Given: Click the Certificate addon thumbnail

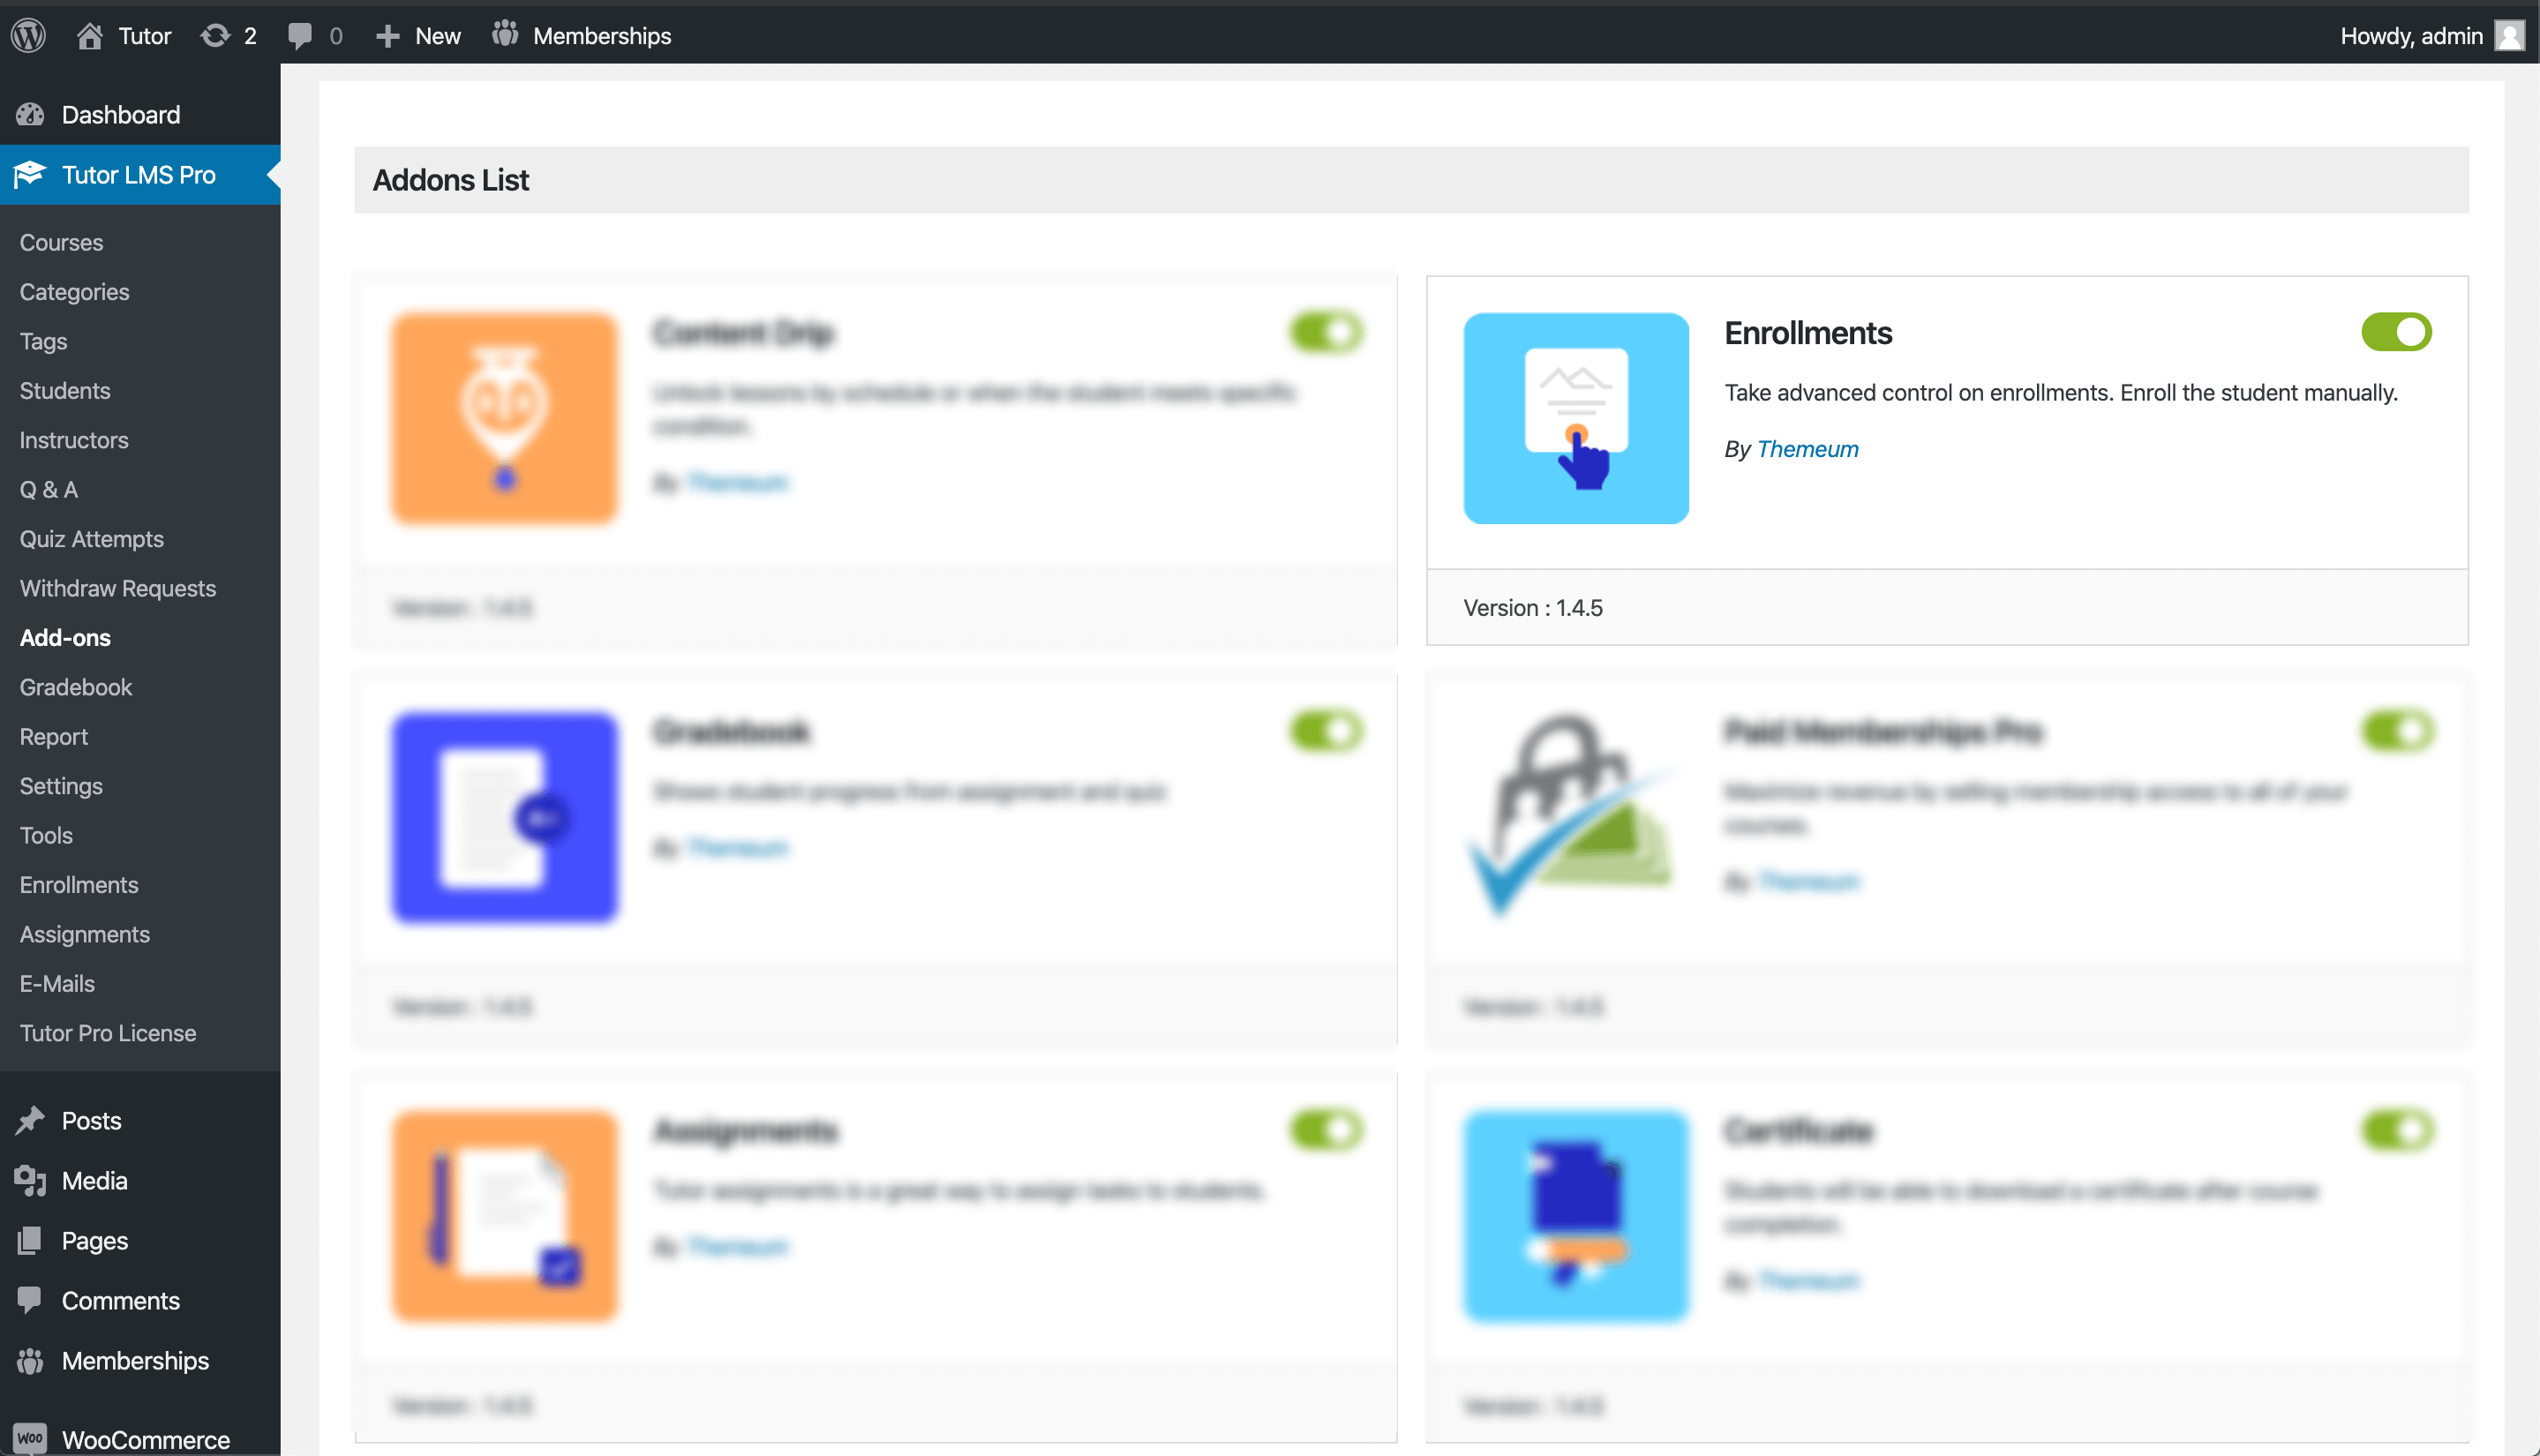Looking at the screenshot, I should click(1575, 1216).
